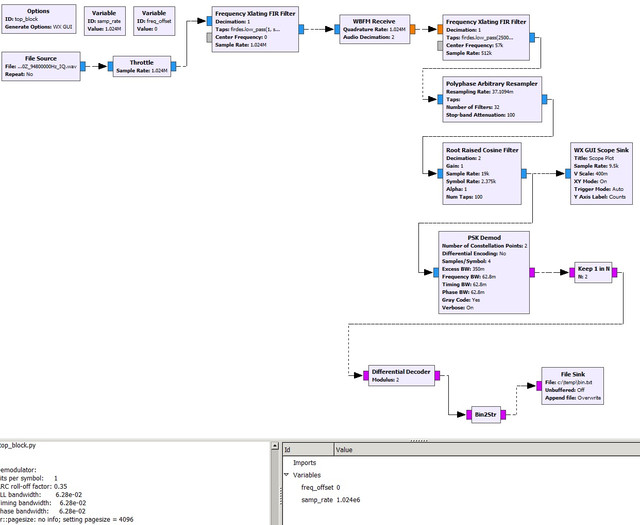Click the Root Raised Cosine Filter input port
The height and width of the screenshot is (525, 640).
440,174
